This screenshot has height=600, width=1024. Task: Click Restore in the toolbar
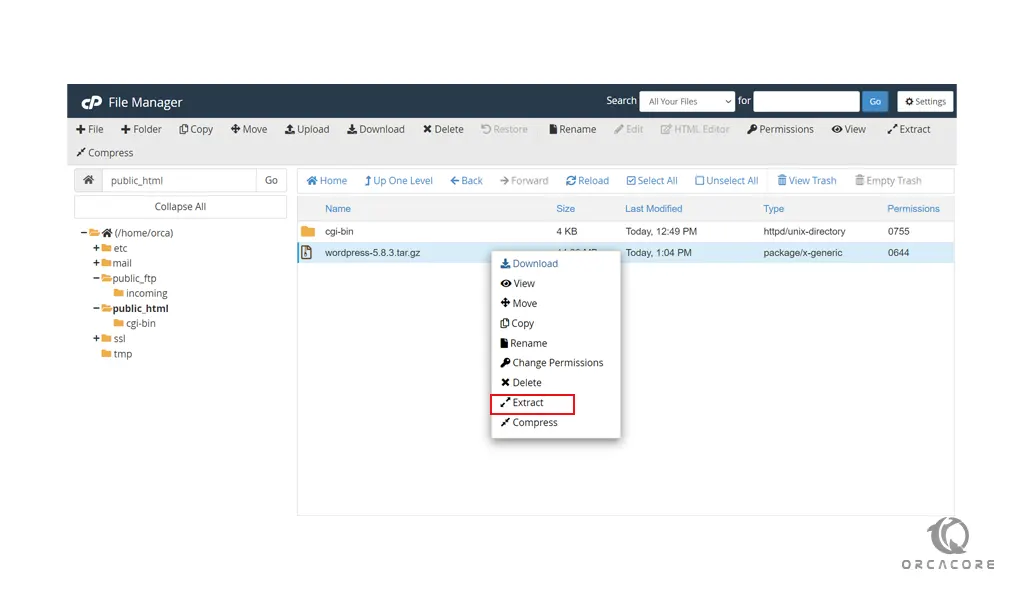(504, 129)
